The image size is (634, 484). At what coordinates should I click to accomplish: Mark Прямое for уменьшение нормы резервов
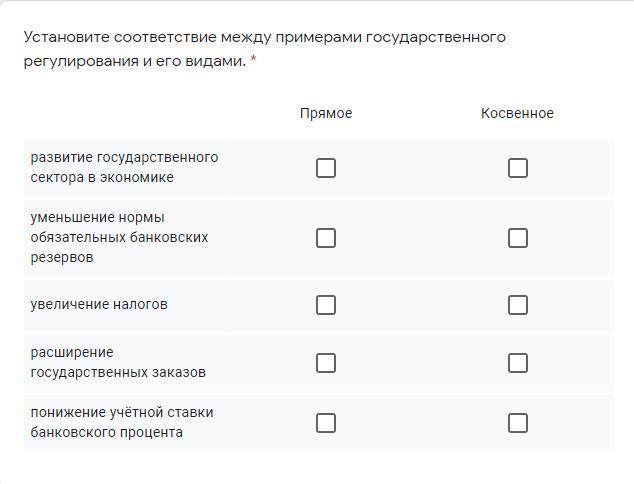[x=326, y=238]
